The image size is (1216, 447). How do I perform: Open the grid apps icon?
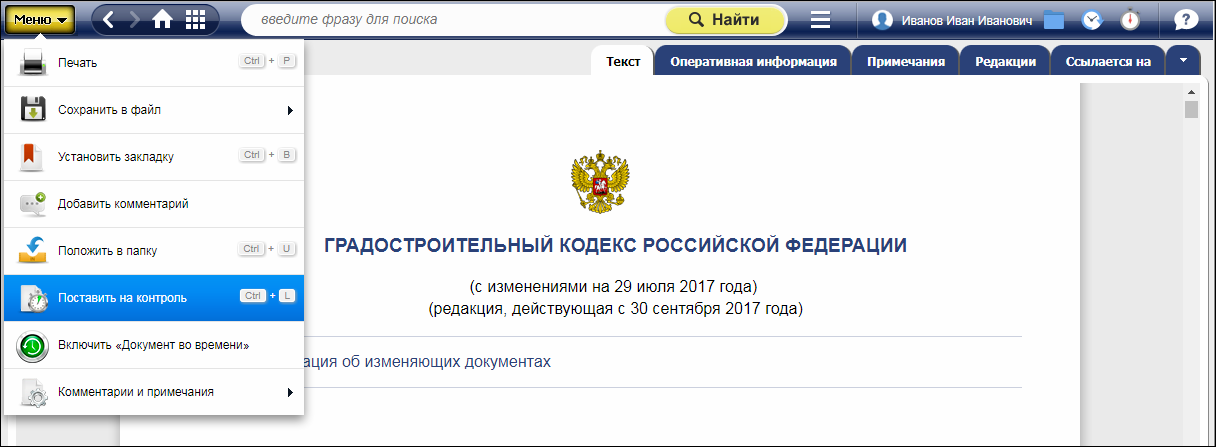[196, 19]
